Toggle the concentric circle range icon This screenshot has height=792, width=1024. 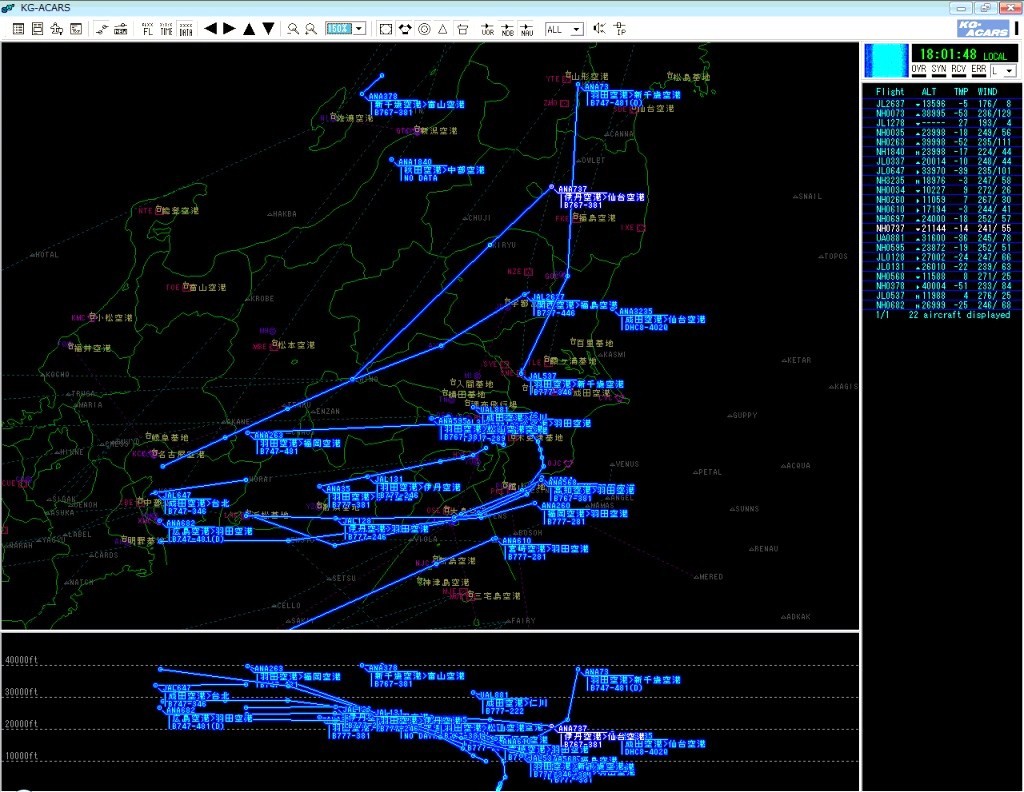pyautogui.click(x=424, y=29)
